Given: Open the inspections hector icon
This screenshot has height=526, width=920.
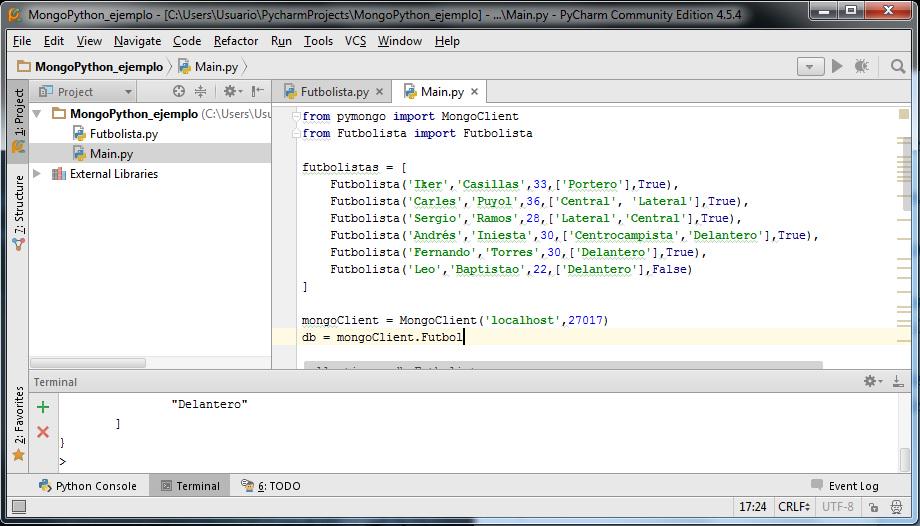Looking at the screenshot, I should click(x=897, y=507).
